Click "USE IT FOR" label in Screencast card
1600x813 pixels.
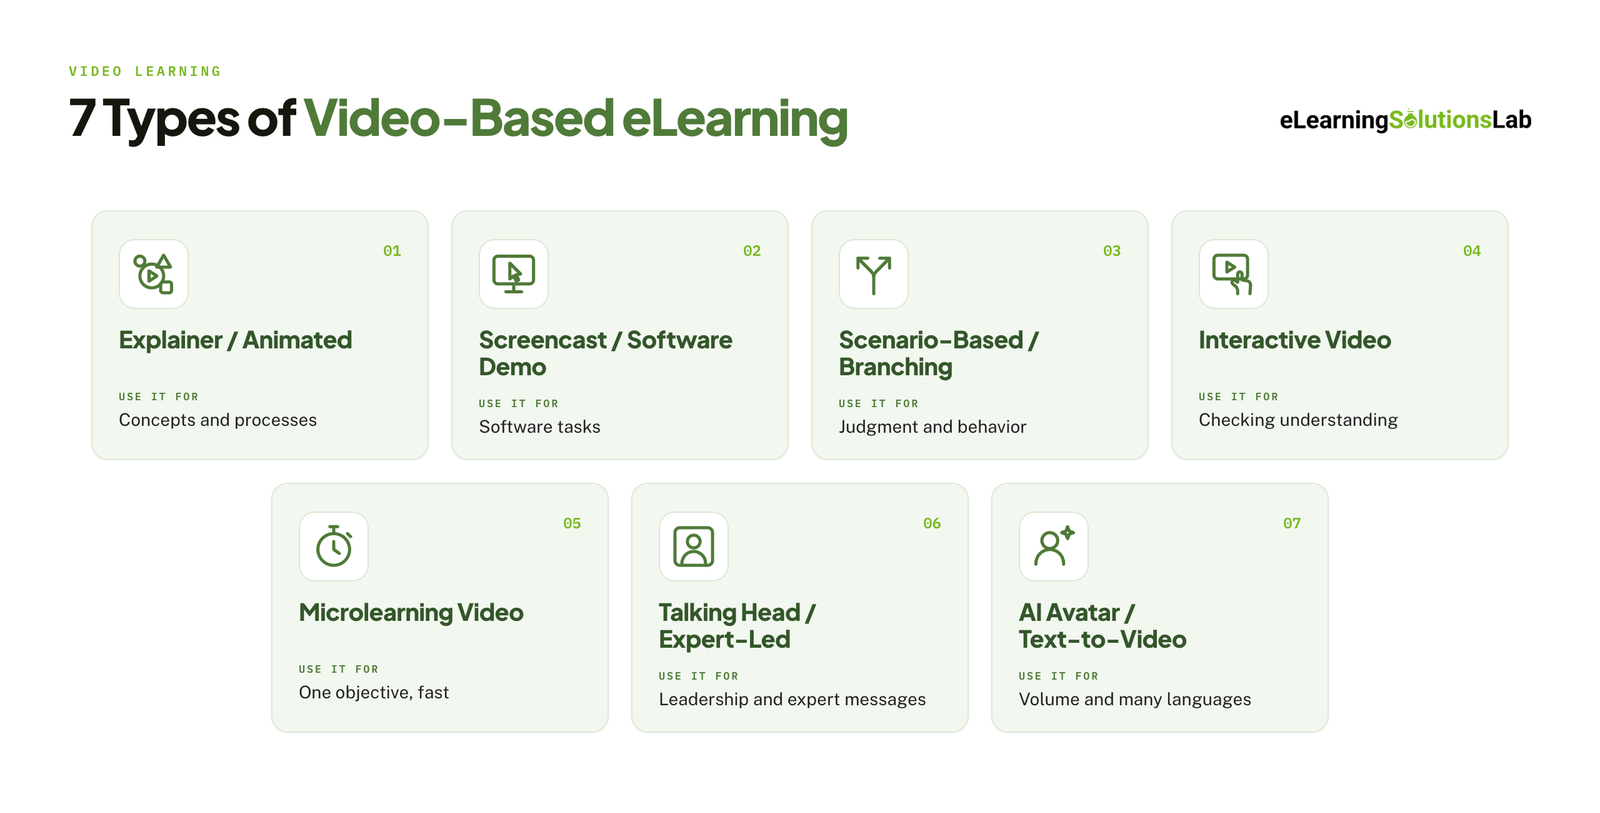click(x=519, y=404)
